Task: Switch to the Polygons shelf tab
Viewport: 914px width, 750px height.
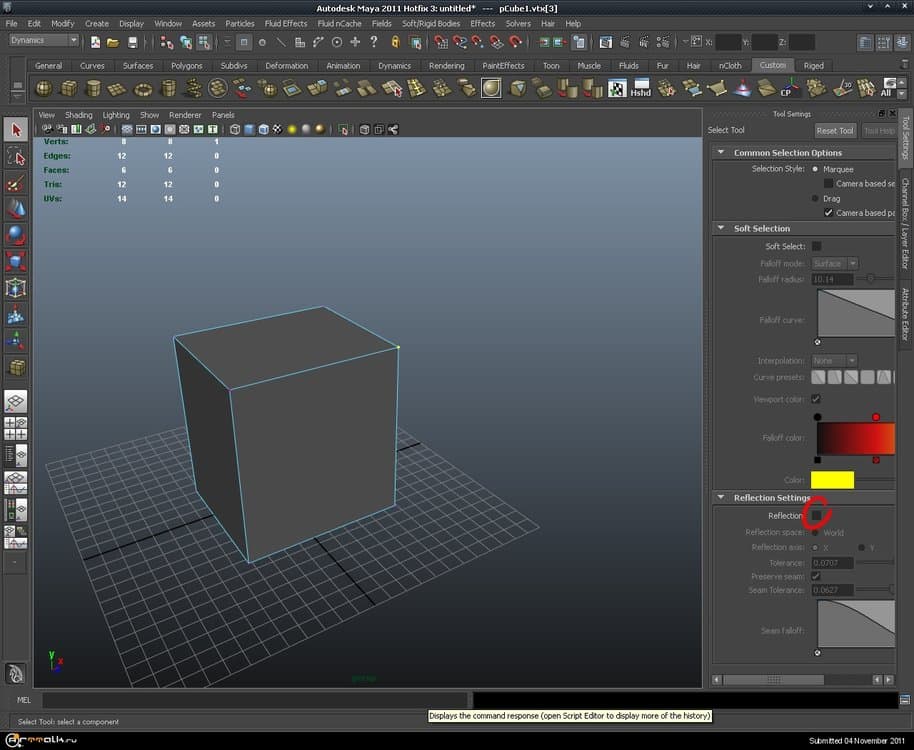Action: [186, 66]
